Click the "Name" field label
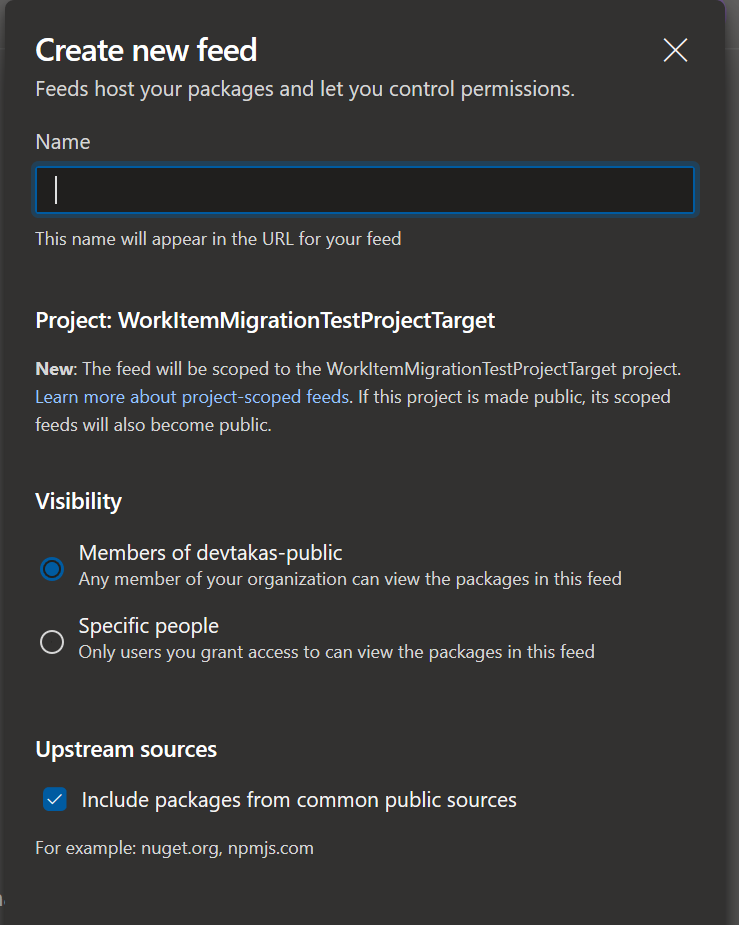The image size is (739, 925). (63, 142)
